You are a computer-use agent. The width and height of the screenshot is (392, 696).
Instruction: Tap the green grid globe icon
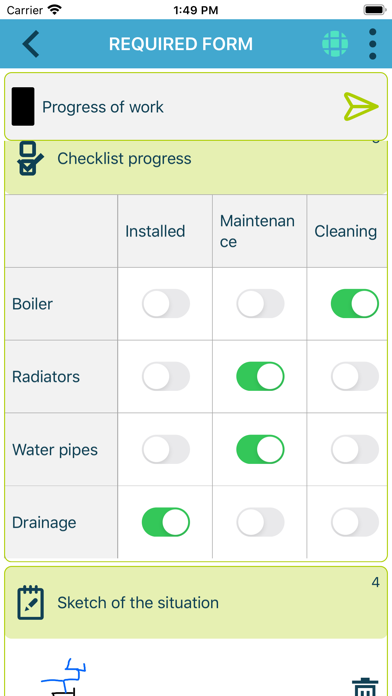[x=335, y=44]
